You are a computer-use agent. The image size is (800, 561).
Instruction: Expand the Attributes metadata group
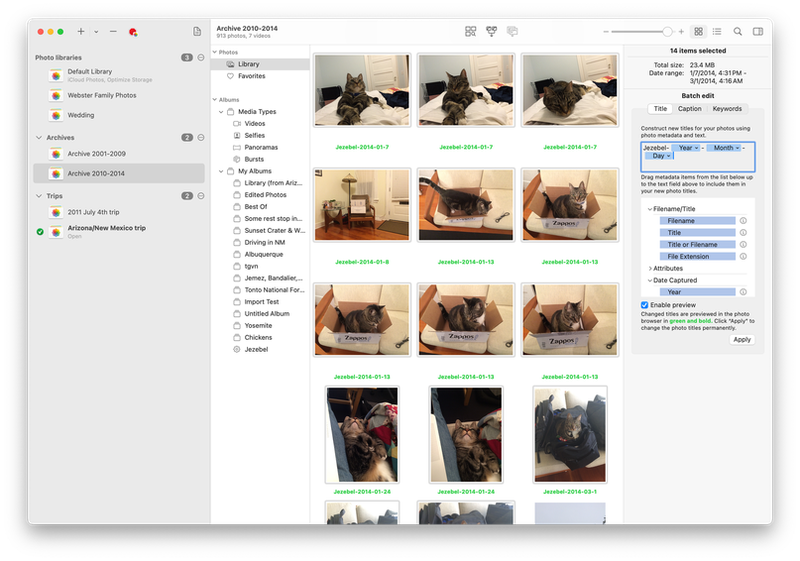click(x=650, y=268)
